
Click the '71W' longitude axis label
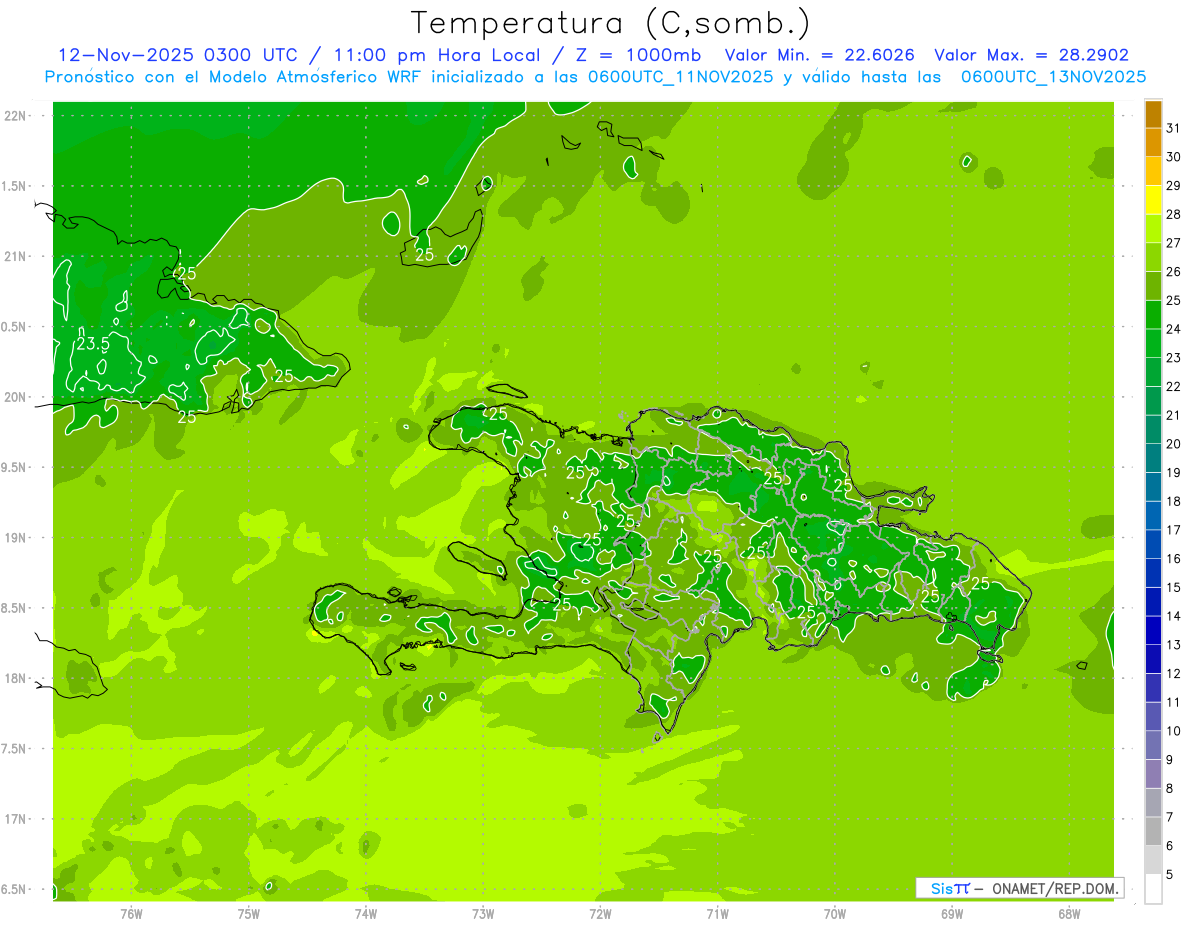point(717,913)
